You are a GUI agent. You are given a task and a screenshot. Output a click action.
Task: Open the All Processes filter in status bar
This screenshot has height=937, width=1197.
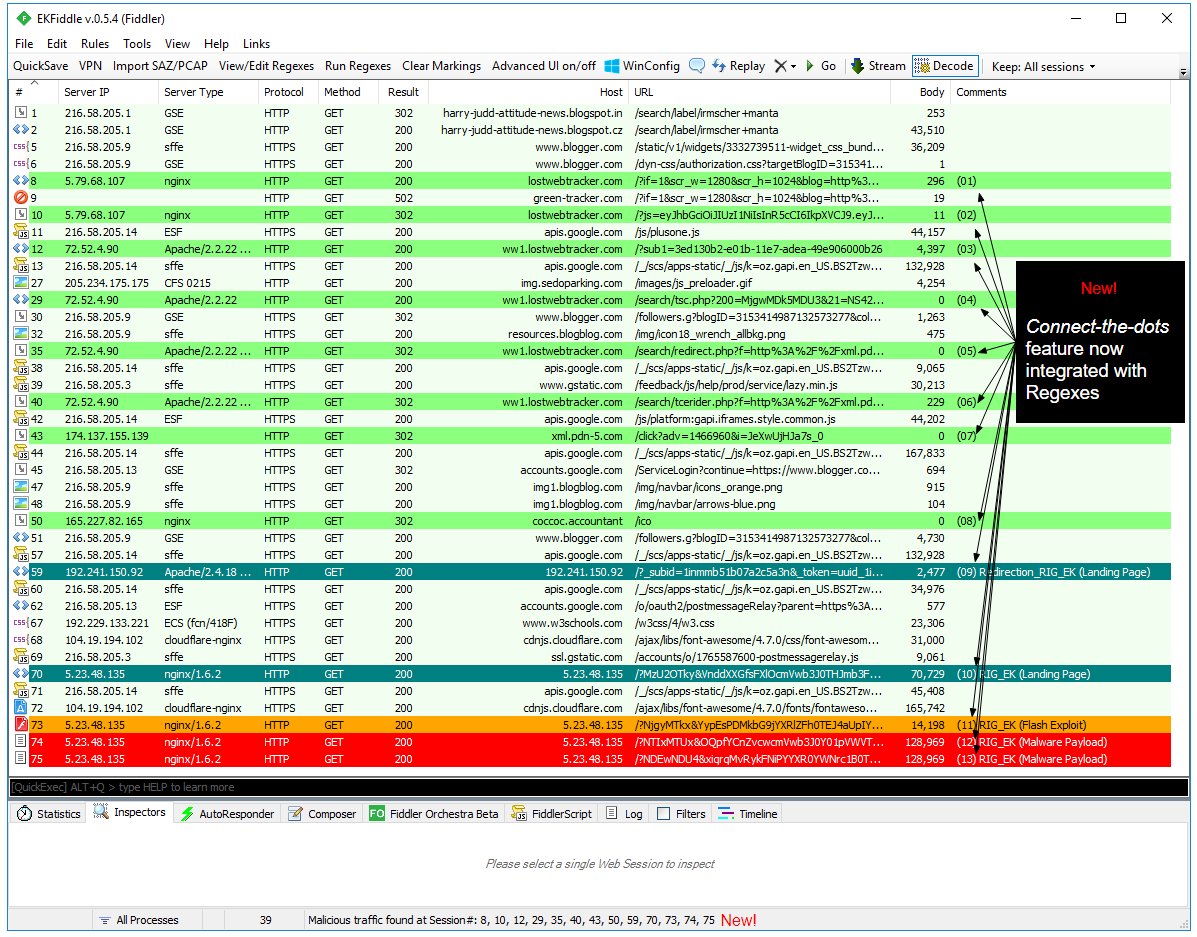138,920
